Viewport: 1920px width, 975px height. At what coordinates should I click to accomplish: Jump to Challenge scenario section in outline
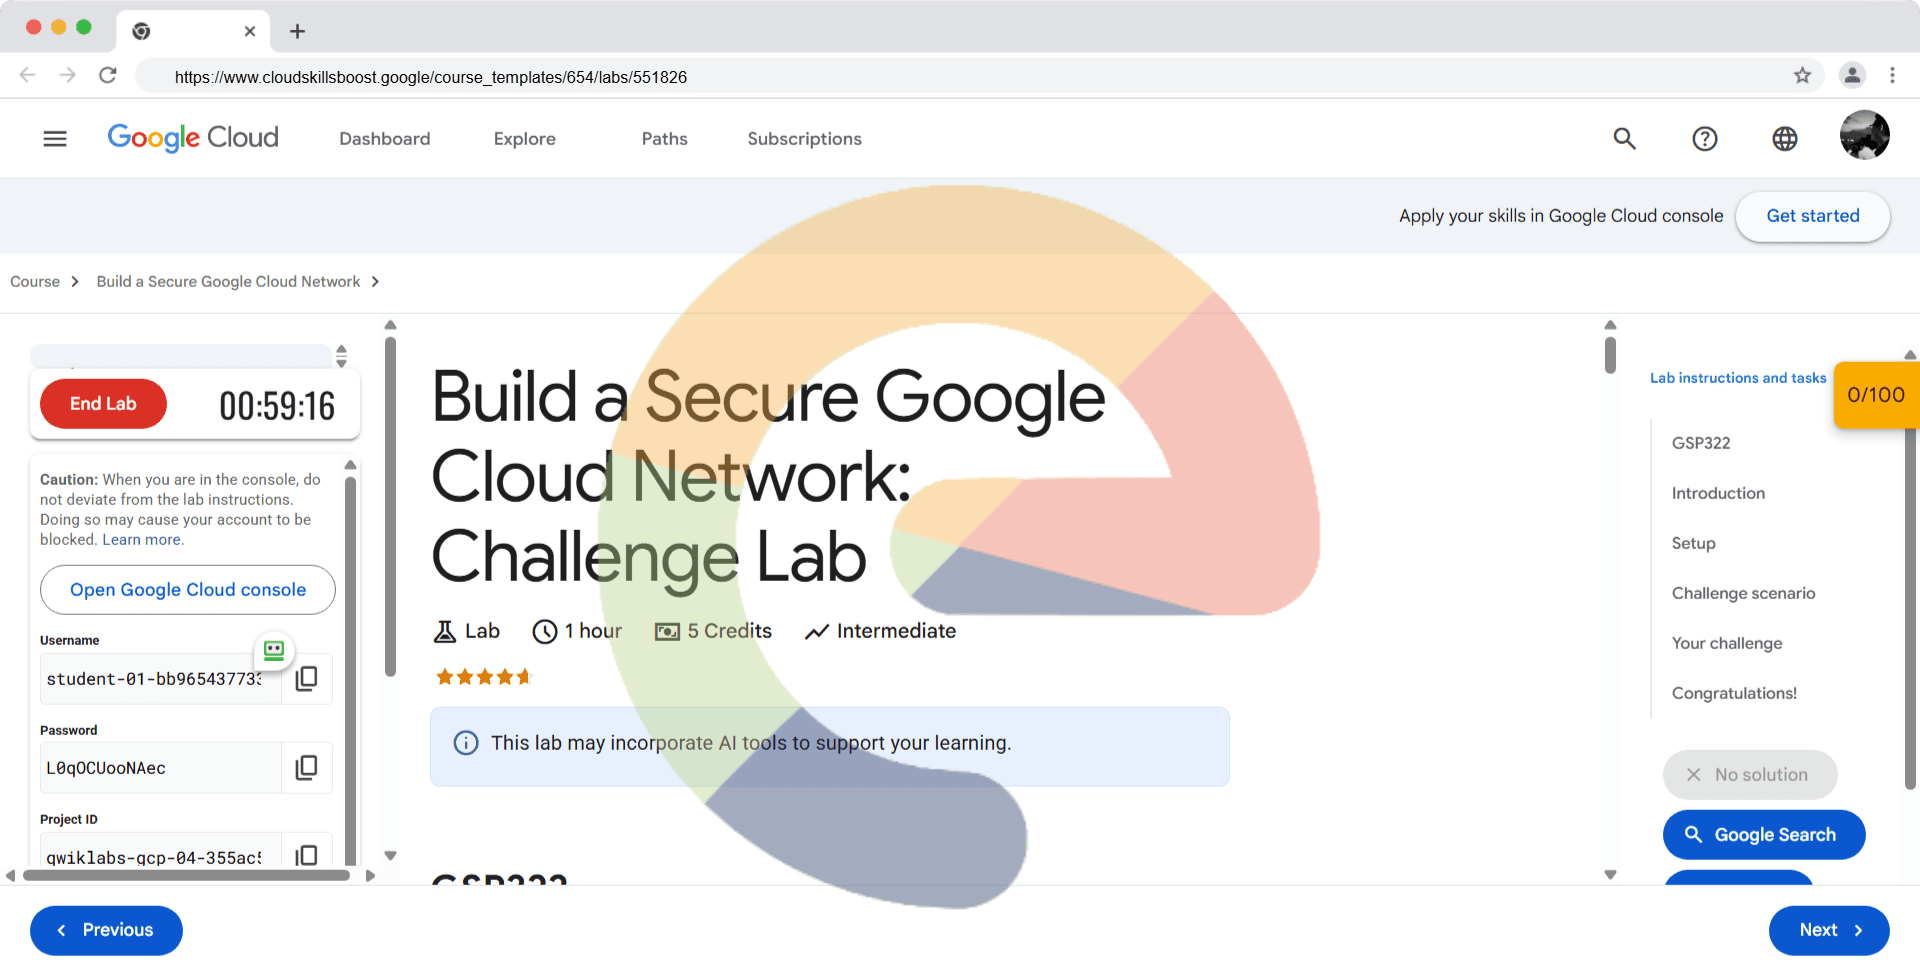tap(1743, 593)
